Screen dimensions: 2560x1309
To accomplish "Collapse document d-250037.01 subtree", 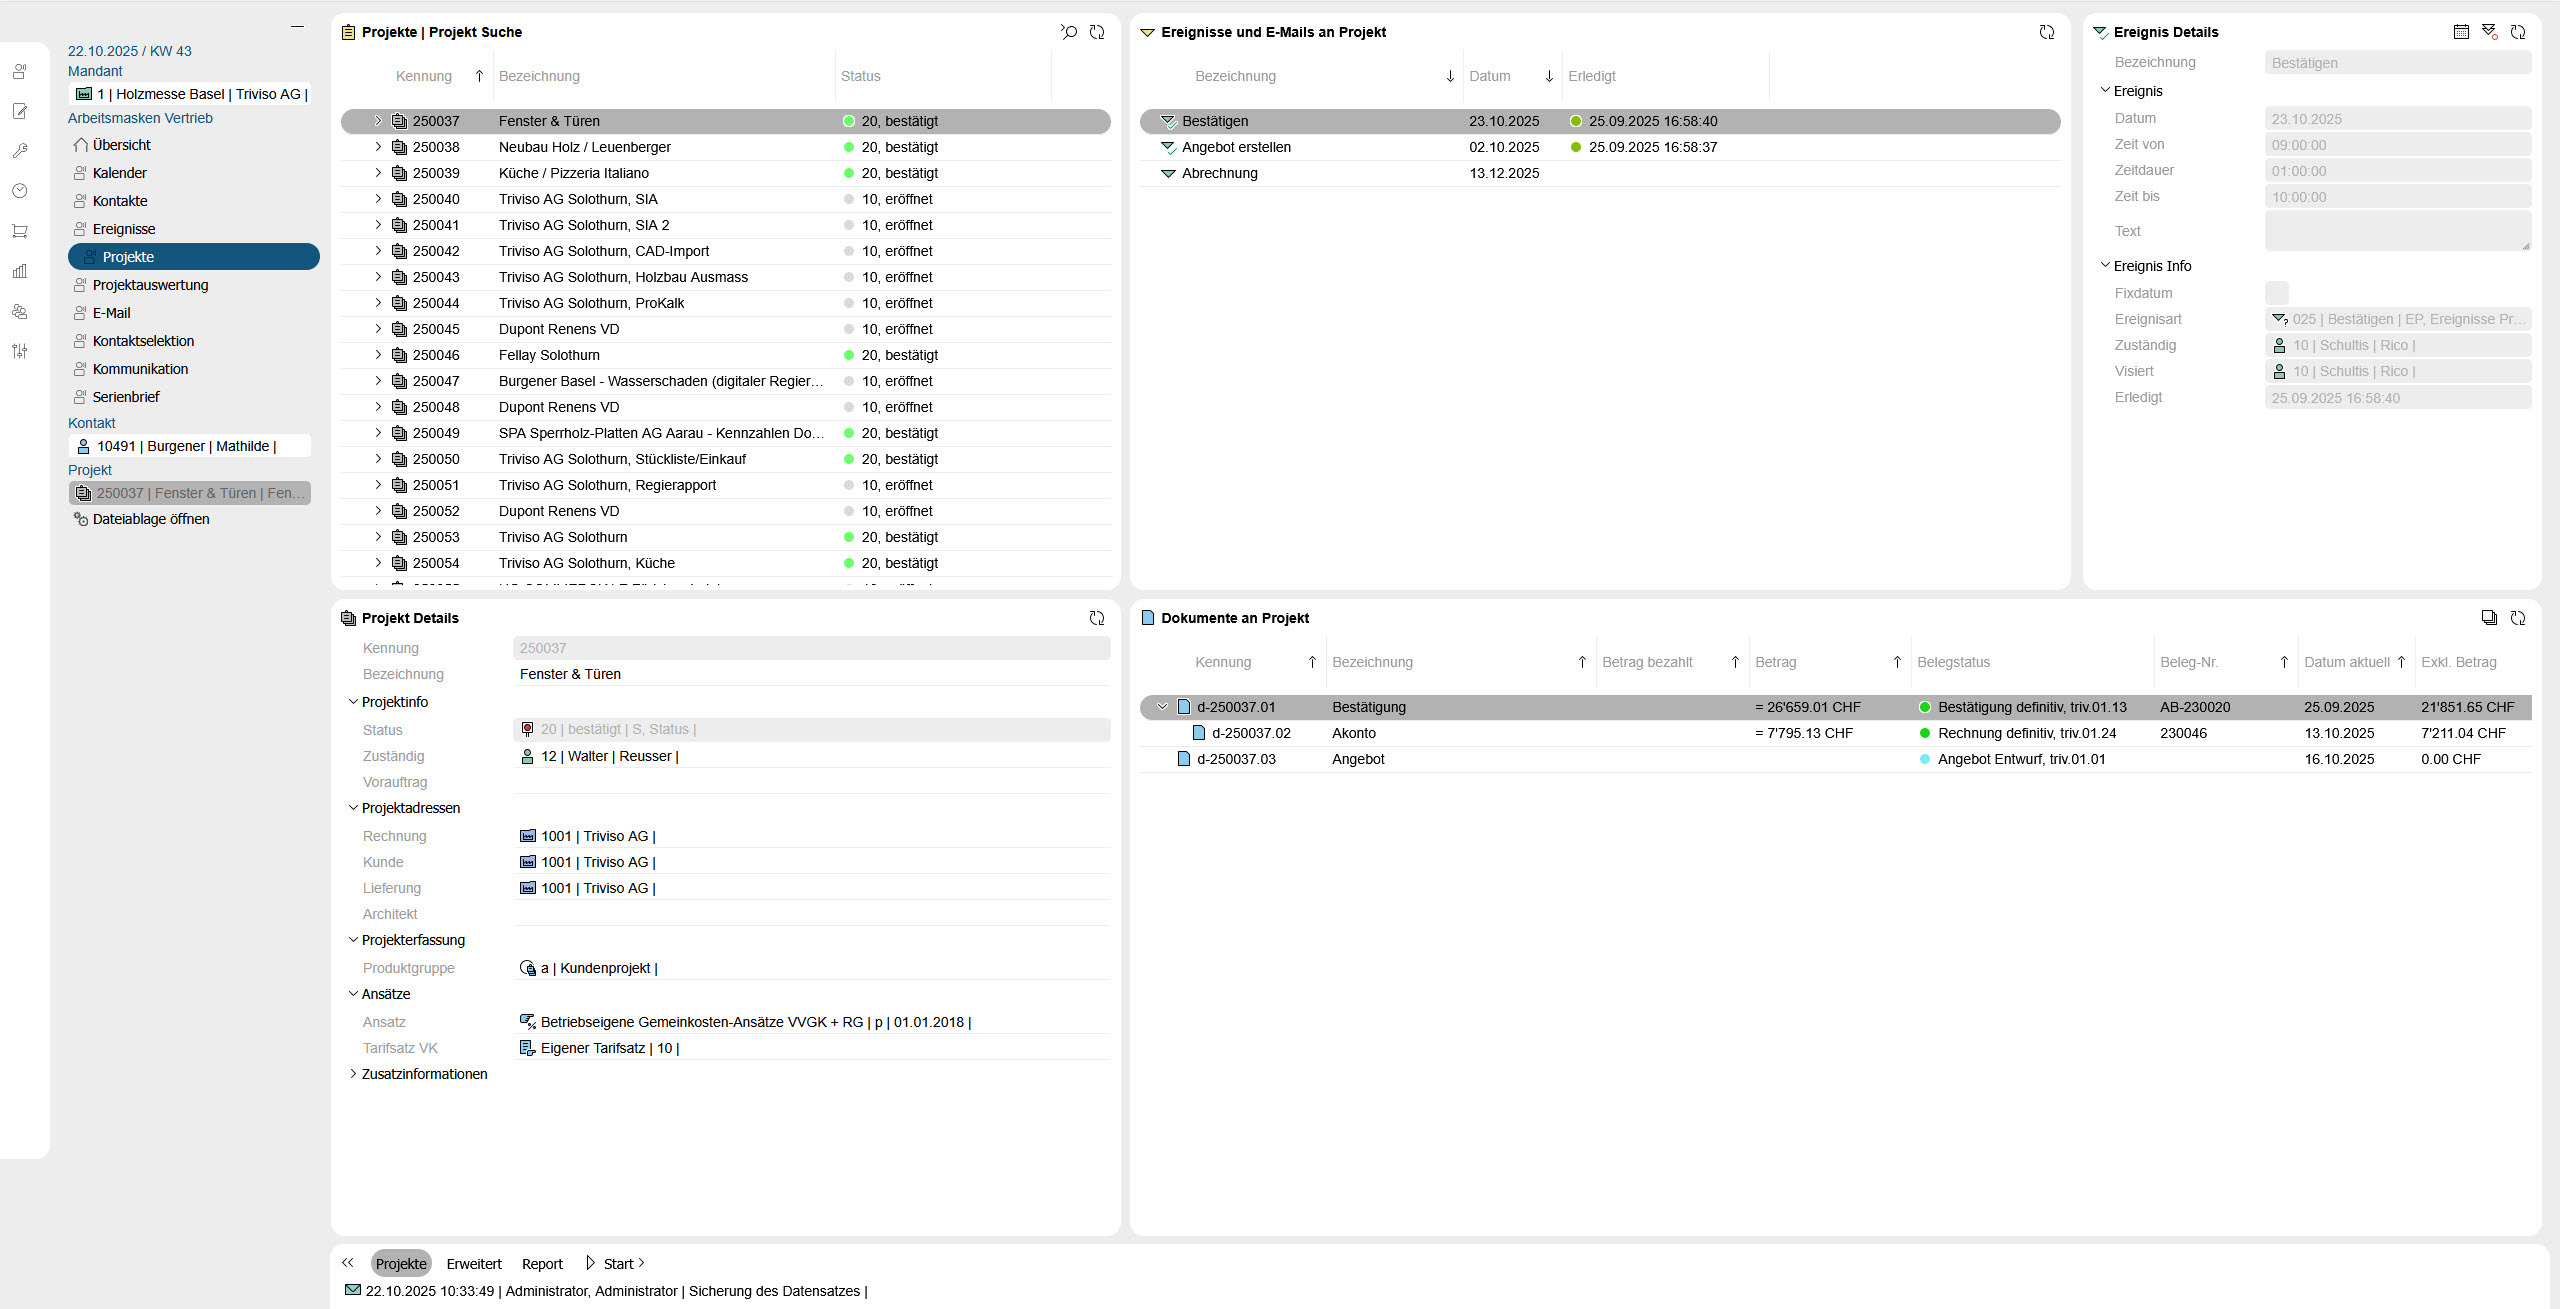I will point(1162,707).
